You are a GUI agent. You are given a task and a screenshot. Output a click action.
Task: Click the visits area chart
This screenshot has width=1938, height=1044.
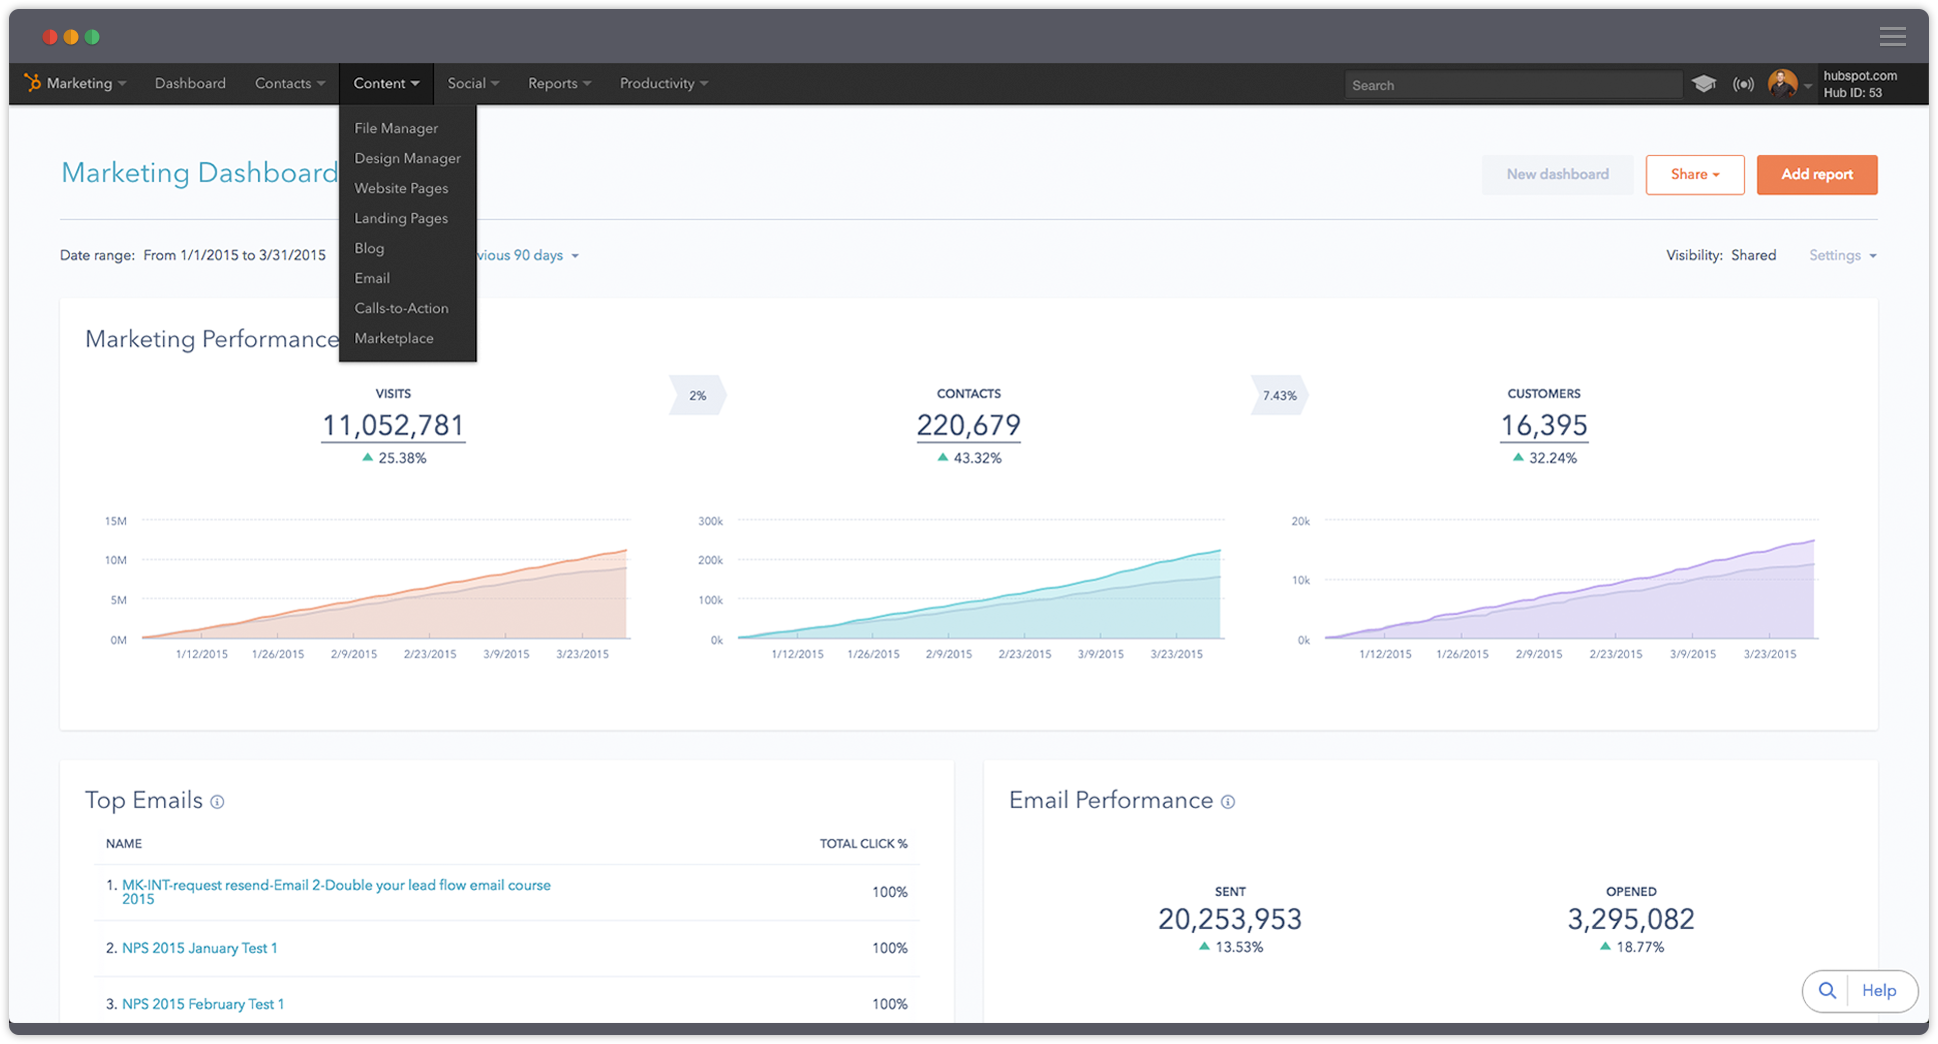385,595
